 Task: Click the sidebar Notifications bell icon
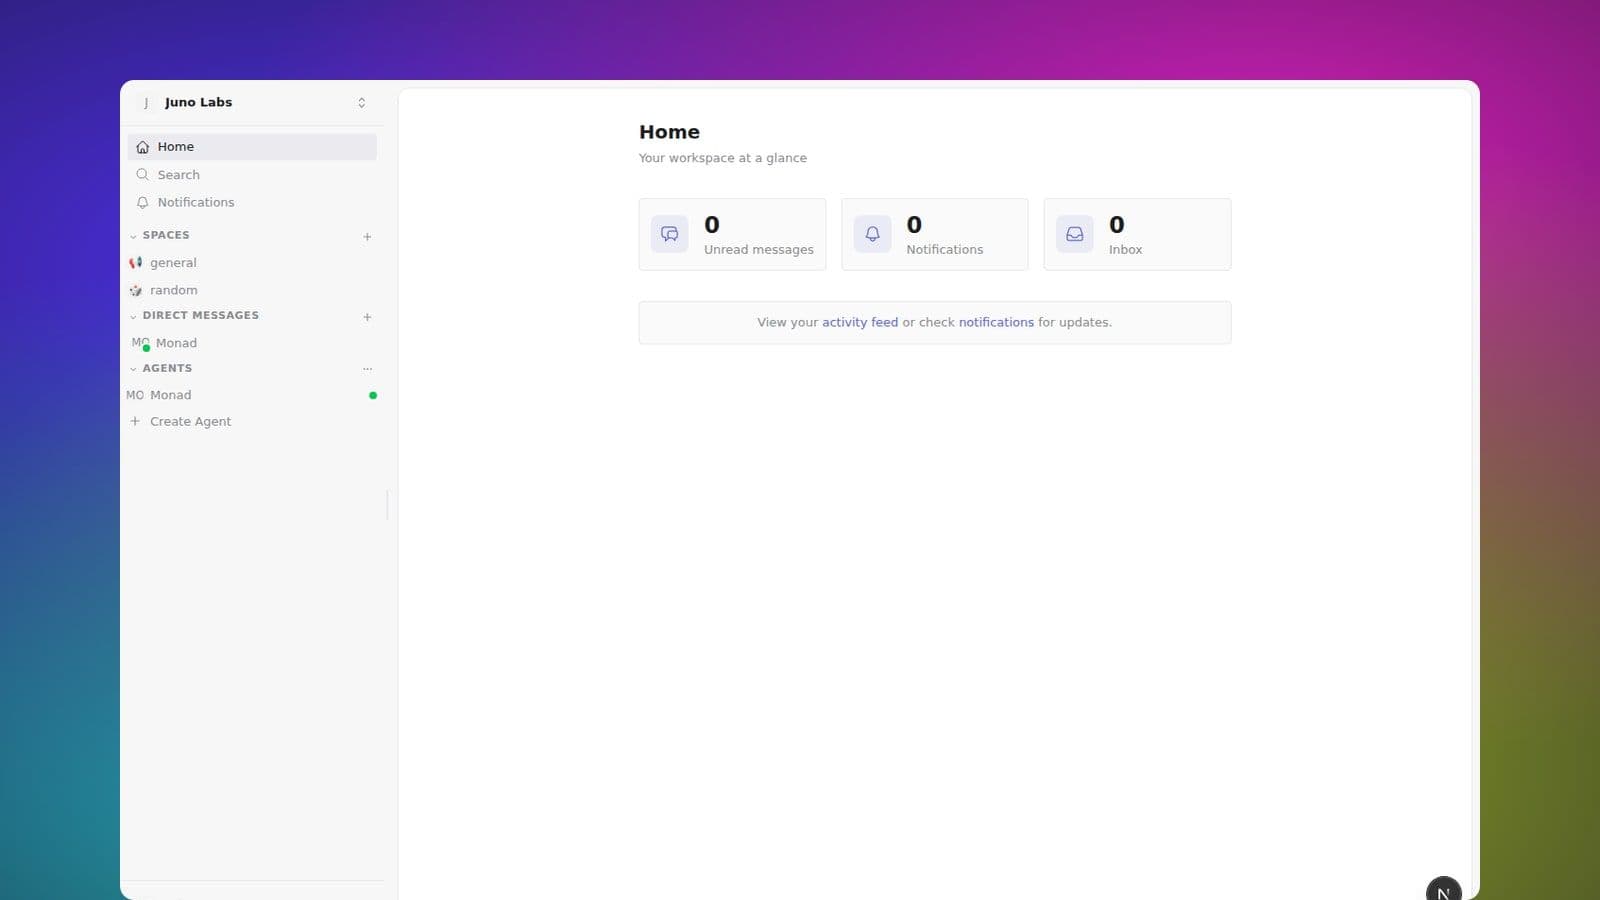coord(143,202)
